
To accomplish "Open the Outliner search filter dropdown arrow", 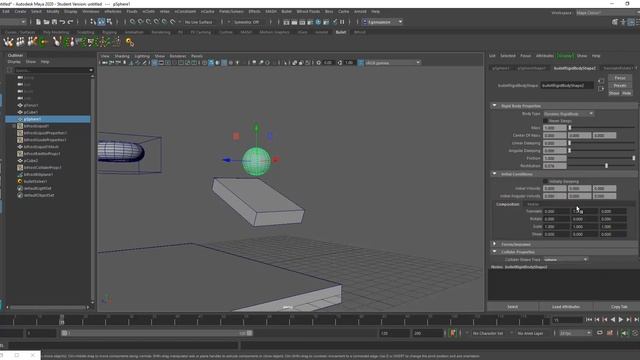I will coord(91,70).
